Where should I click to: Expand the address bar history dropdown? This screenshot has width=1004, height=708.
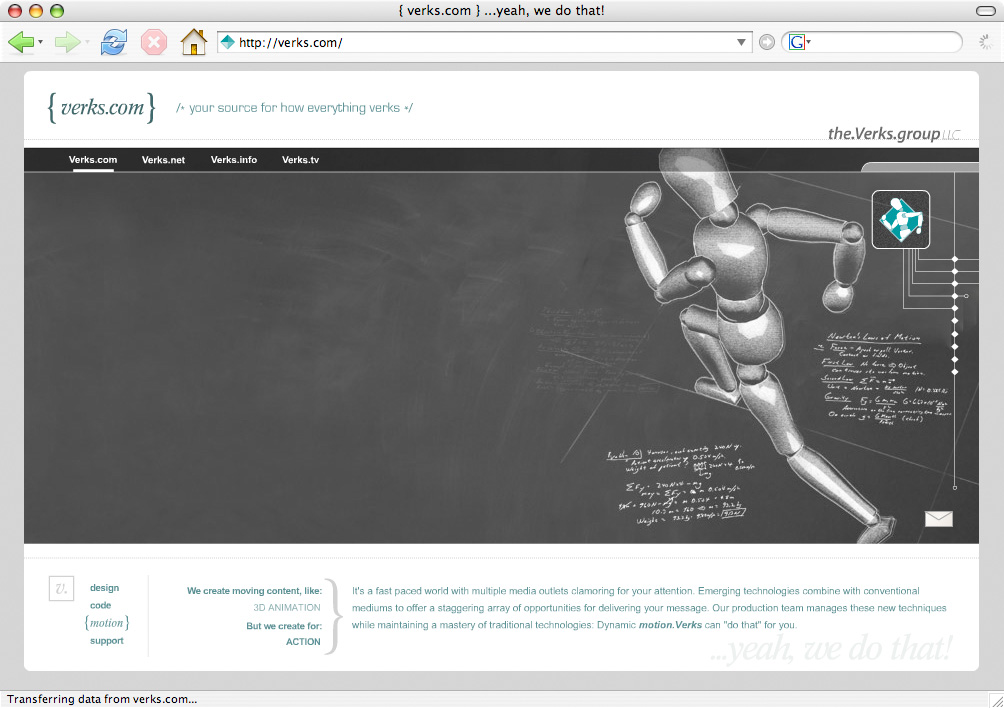click(741, 42)
